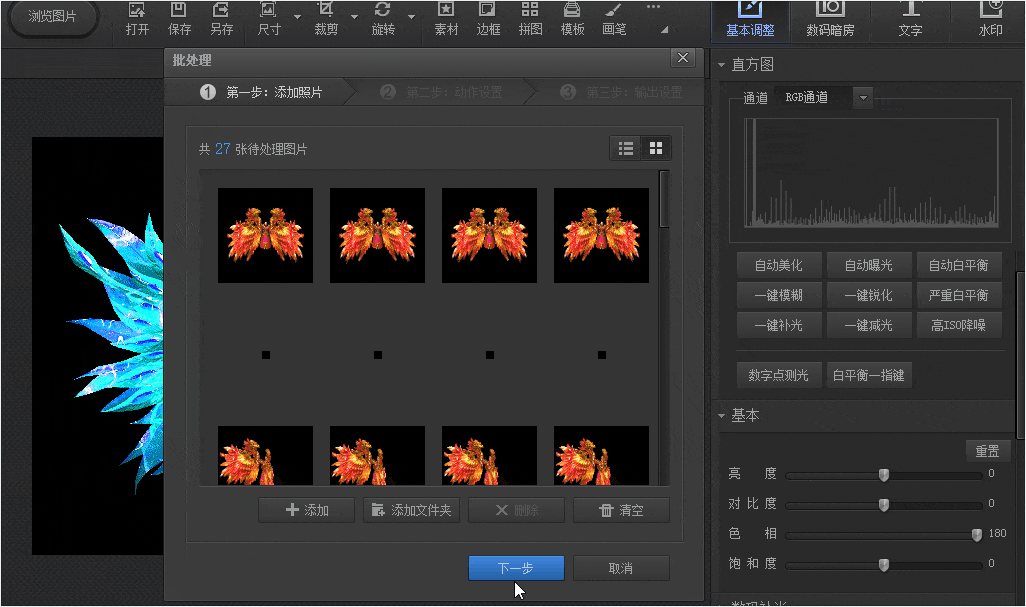
Task: Open the RGB channel (RGB通道) dropdown
Action: 863,97
